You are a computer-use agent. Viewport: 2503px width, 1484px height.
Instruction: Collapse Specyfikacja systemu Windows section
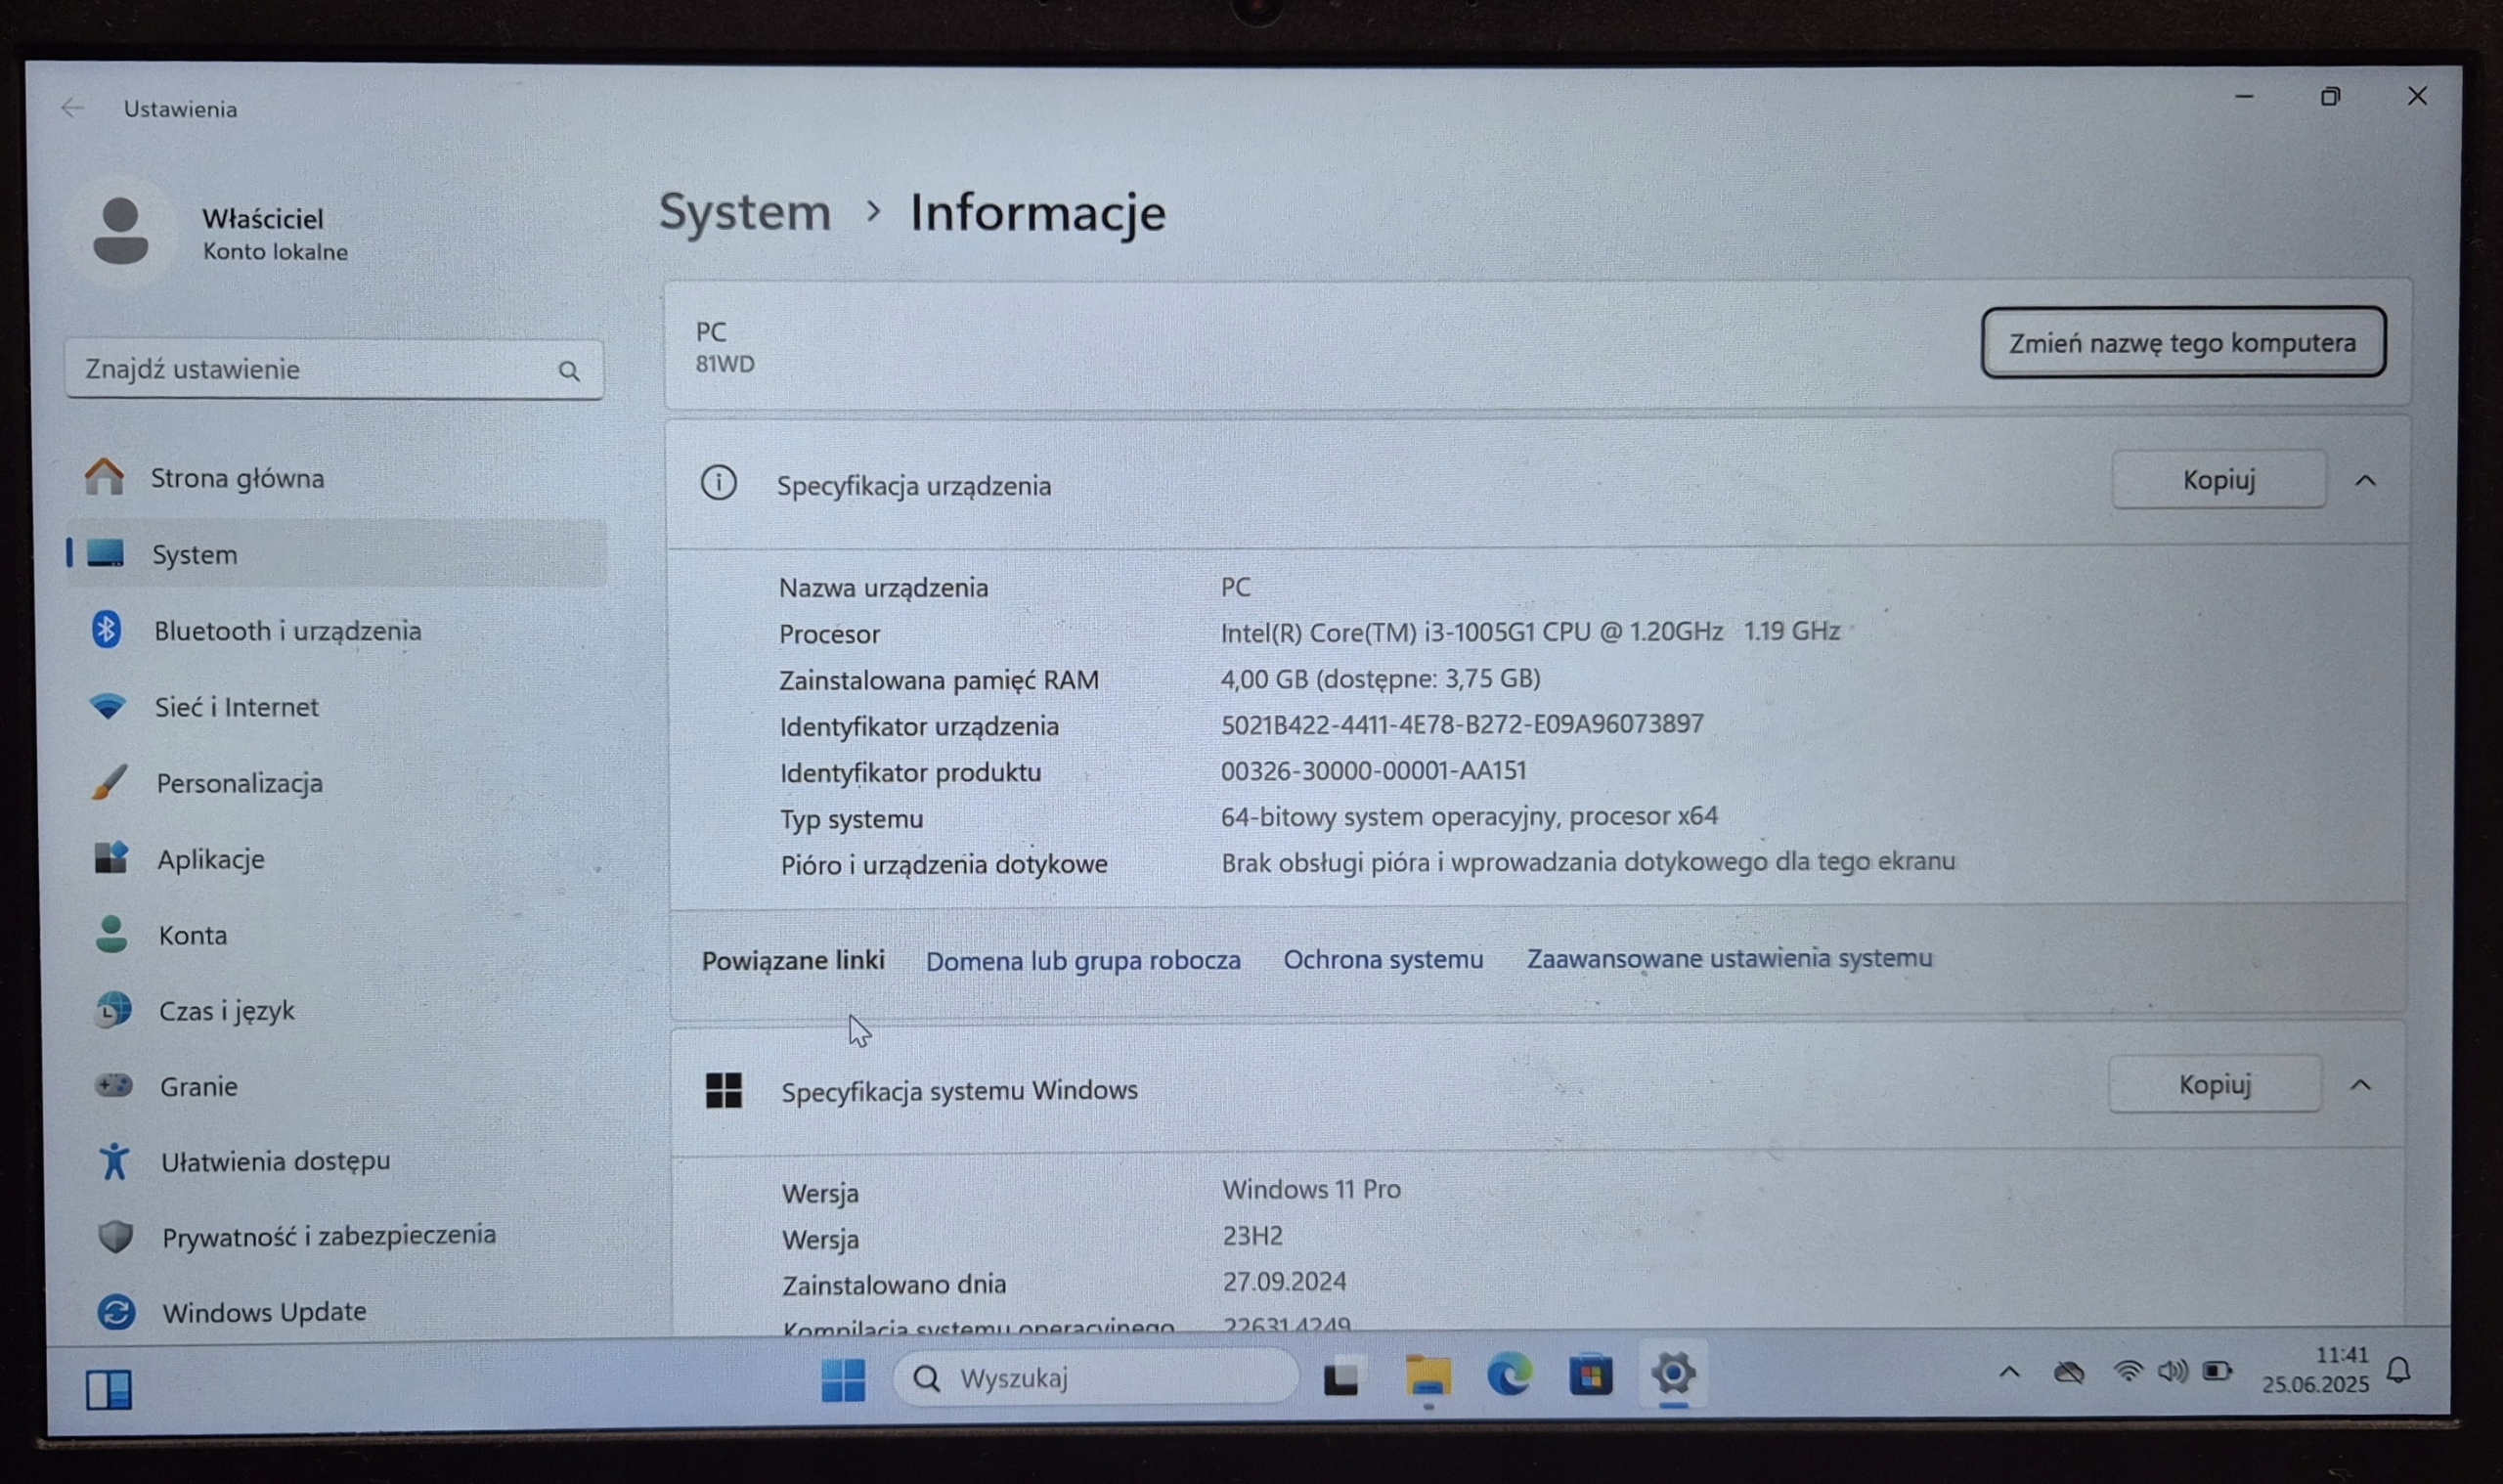click(2361, 1085)
